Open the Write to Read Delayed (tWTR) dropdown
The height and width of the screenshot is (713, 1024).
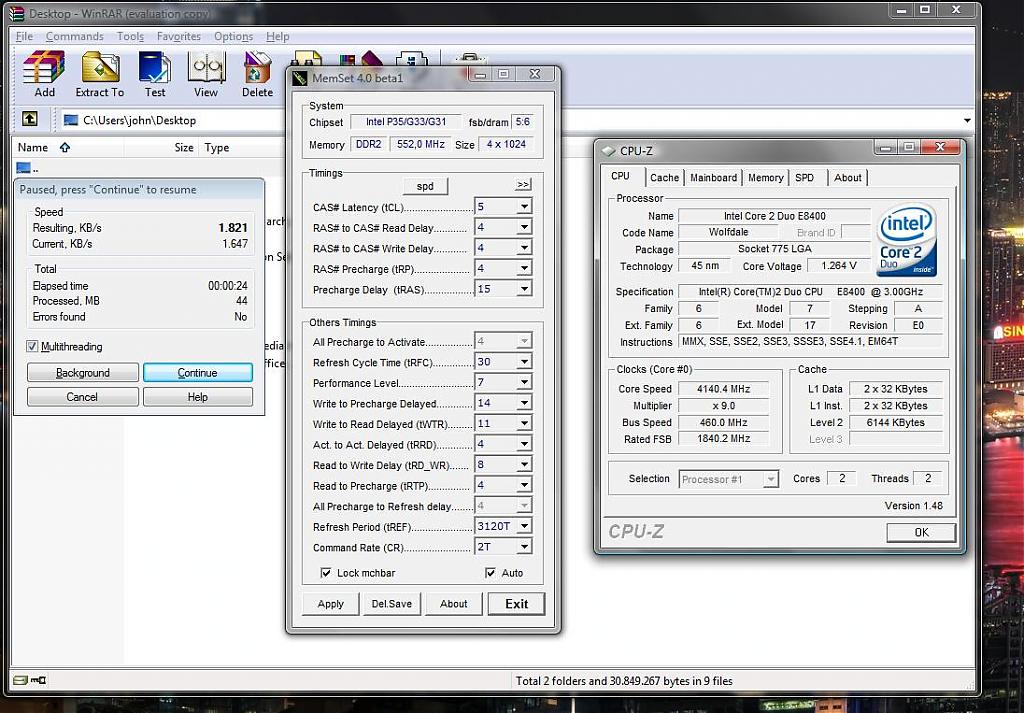(x=524, y=424)
